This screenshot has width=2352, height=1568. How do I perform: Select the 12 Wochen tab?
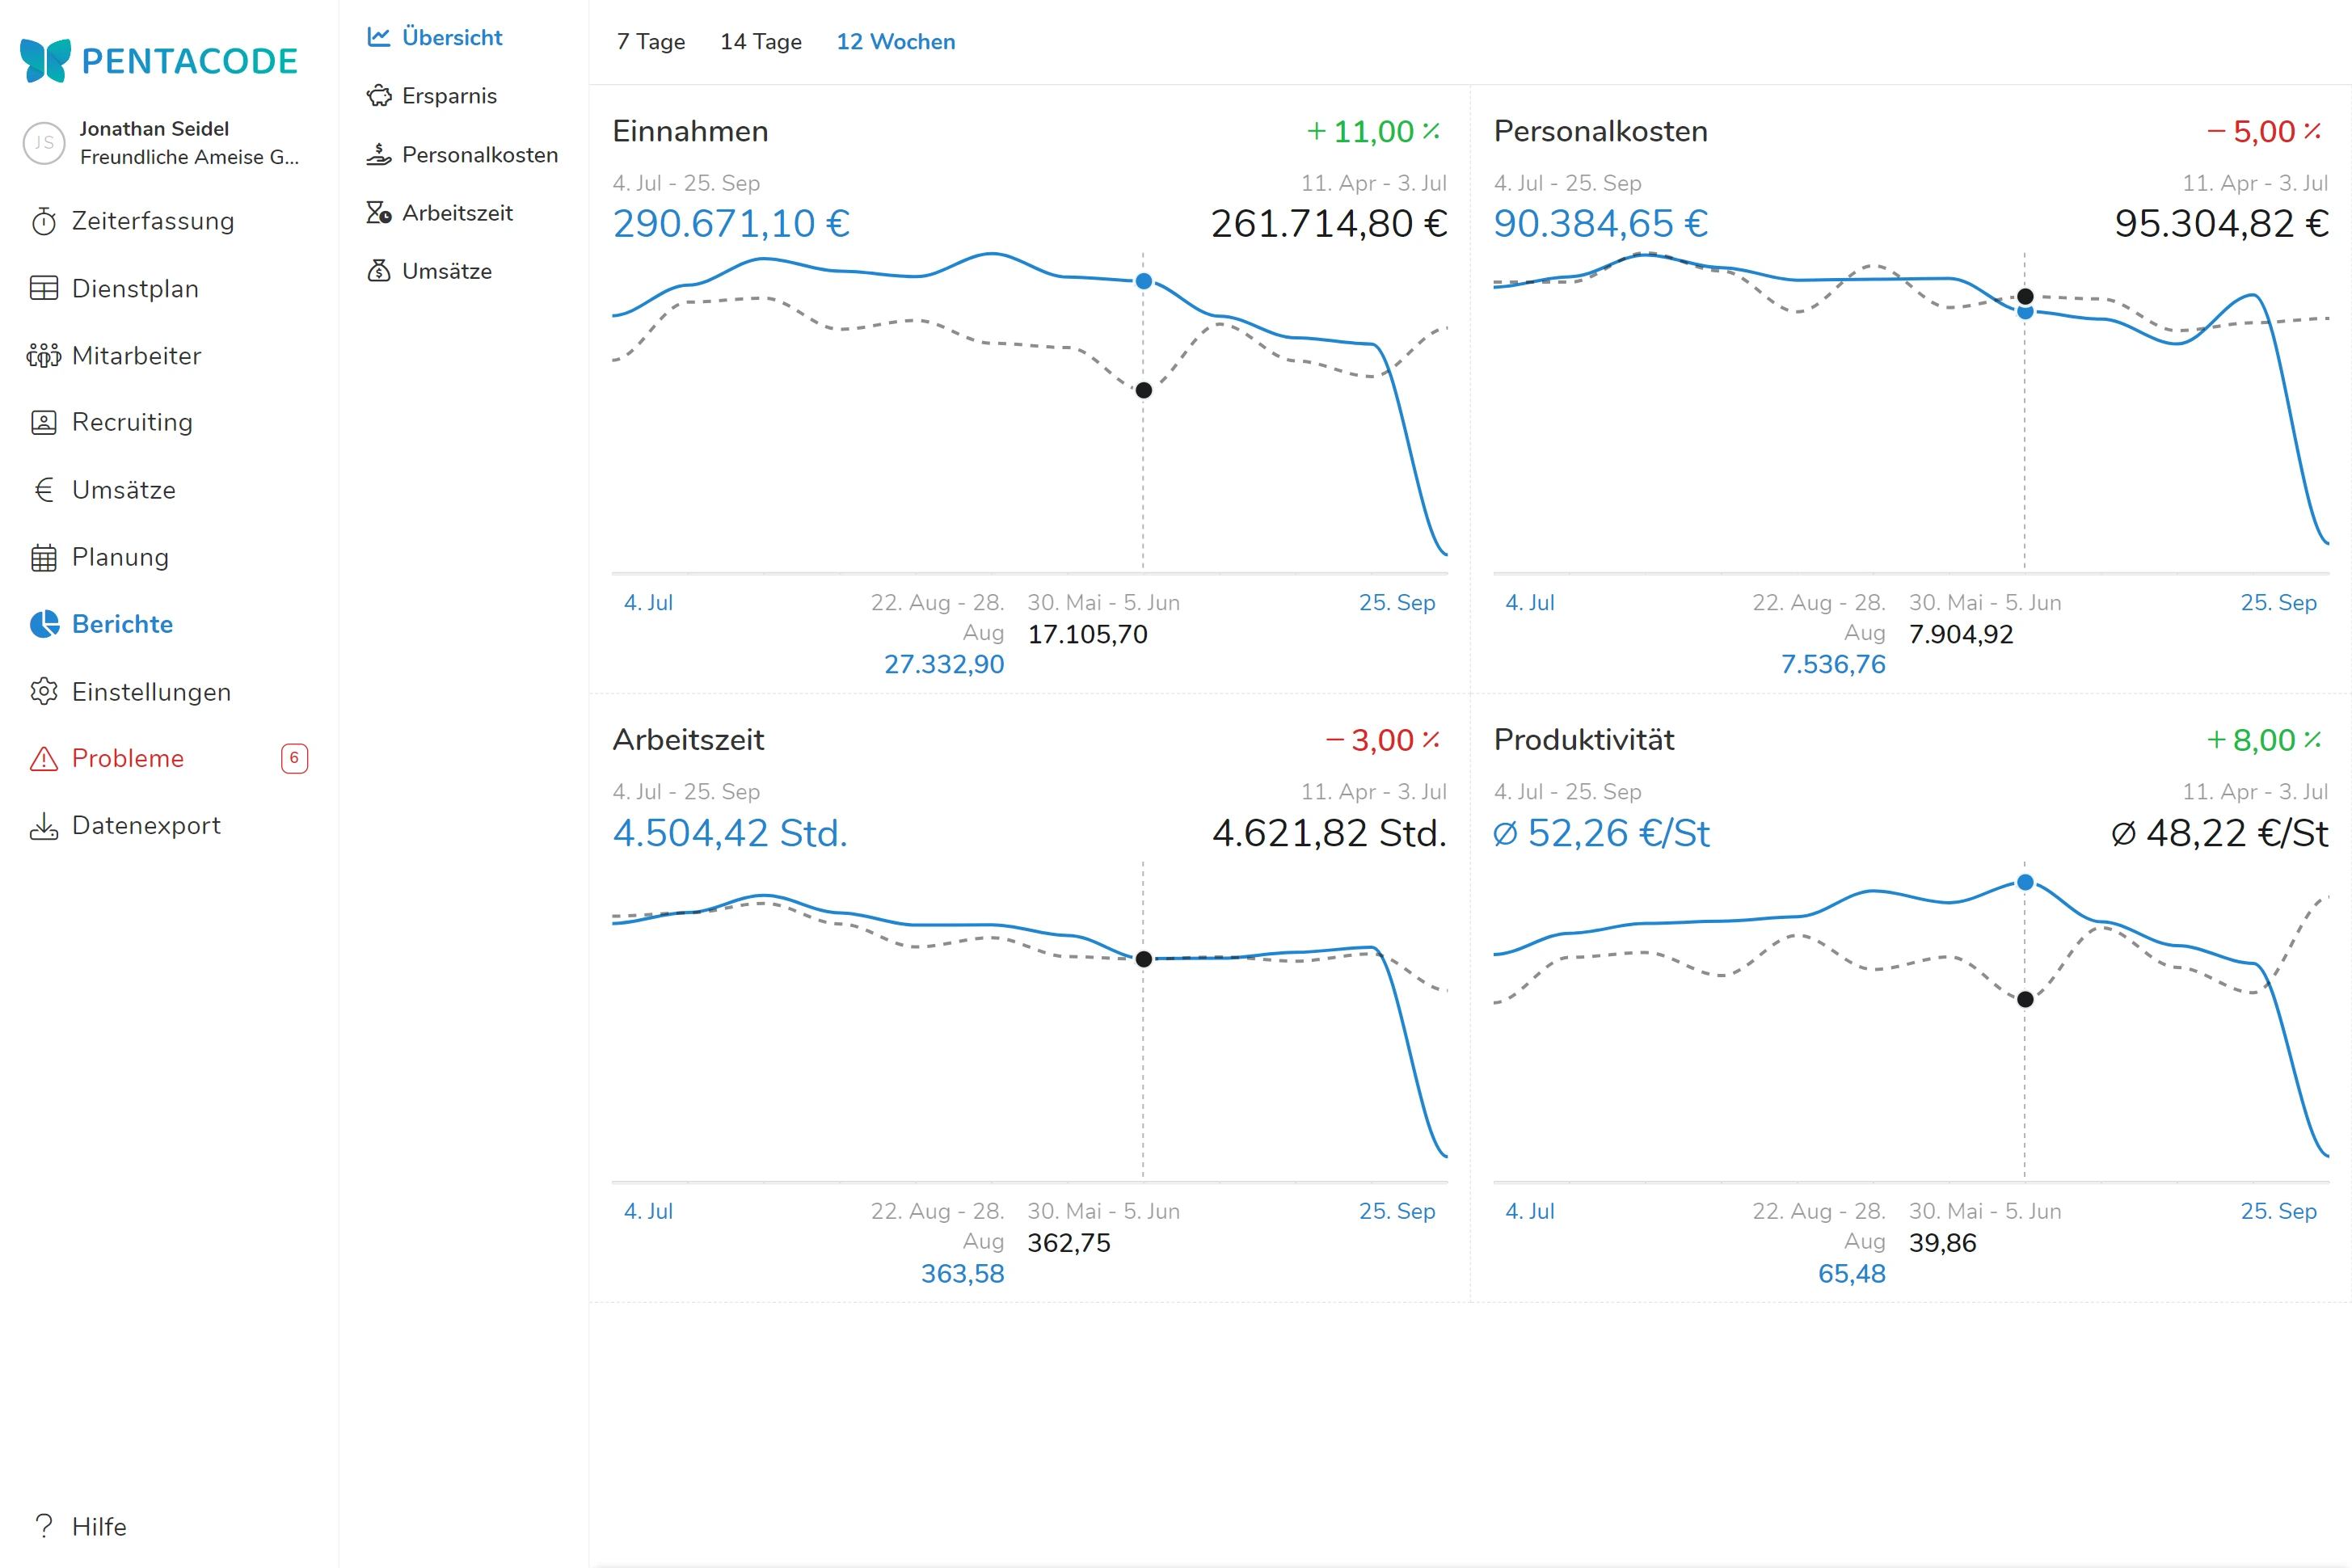click(895, 42)
